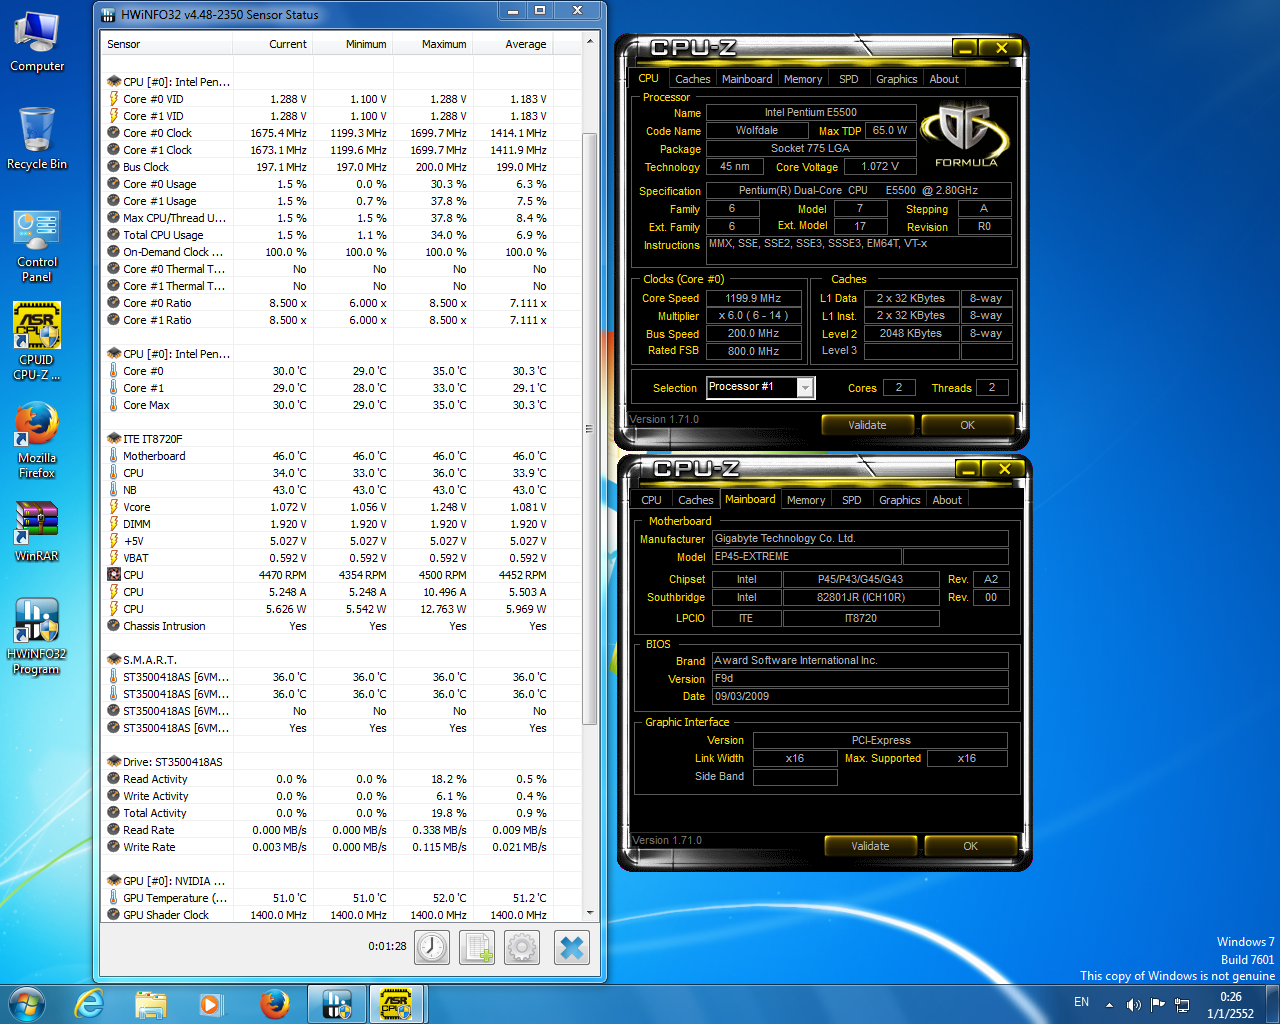Click the Wolfdale code name value in CPU-Z
Image resolution: width=1280 pixels, height=1024 pixels.
point(757,130)
